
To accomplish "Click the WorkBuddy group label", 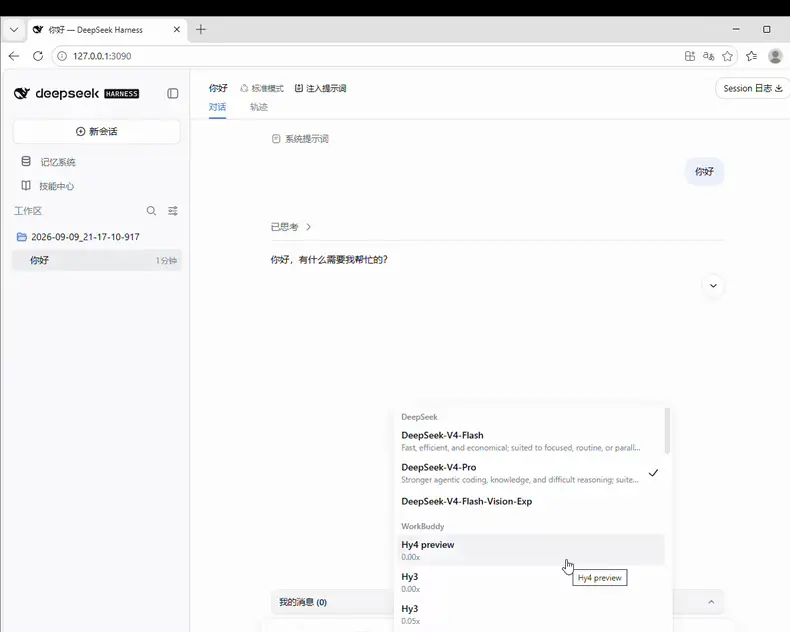I will tap(423, 526).
